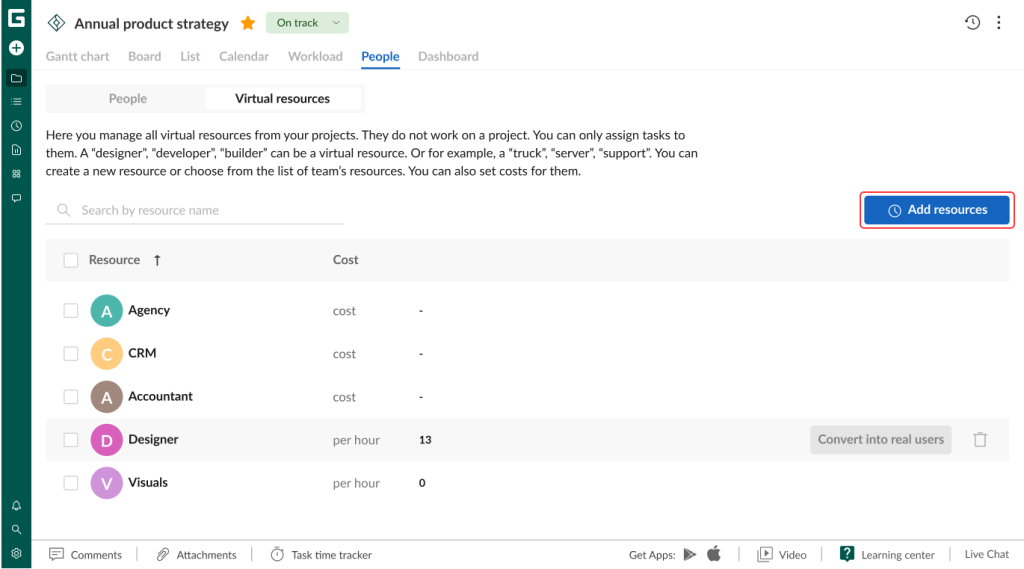Open Agency cost type dropdown

344,311
